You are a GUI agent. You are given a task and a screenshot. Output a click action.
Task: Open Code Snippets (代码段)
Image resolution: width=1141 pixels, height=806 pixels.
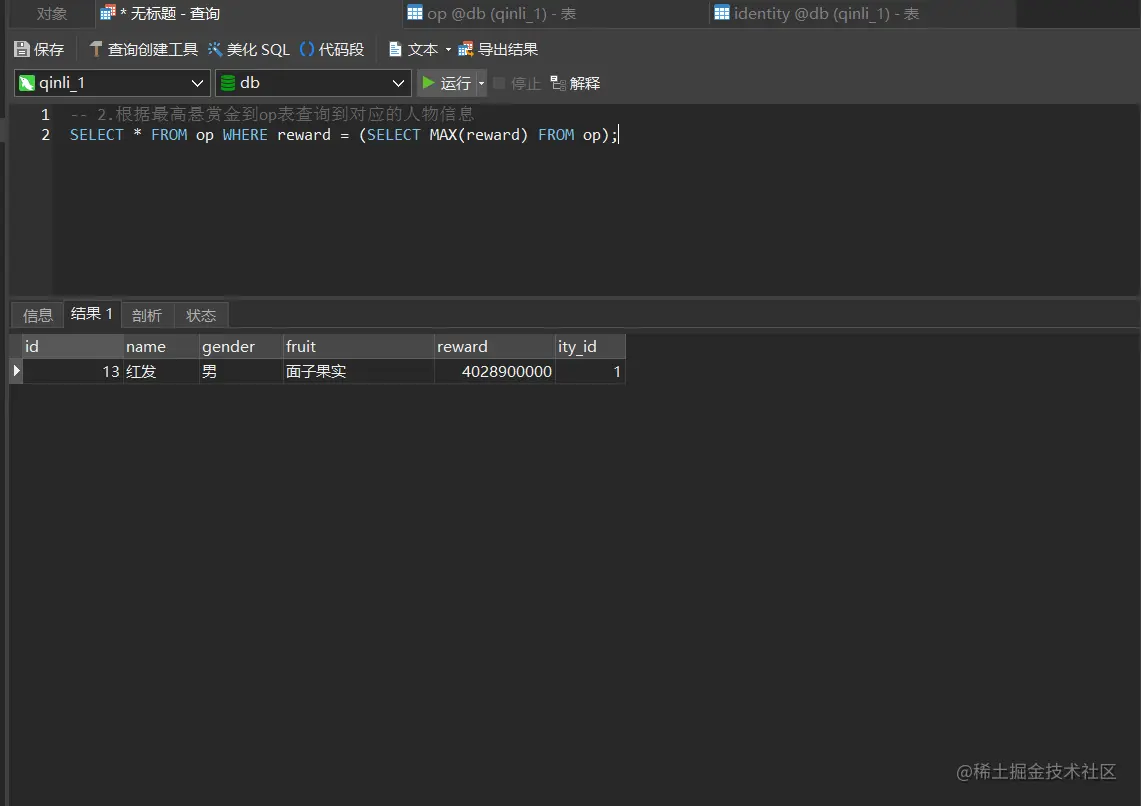coord(332,49)
